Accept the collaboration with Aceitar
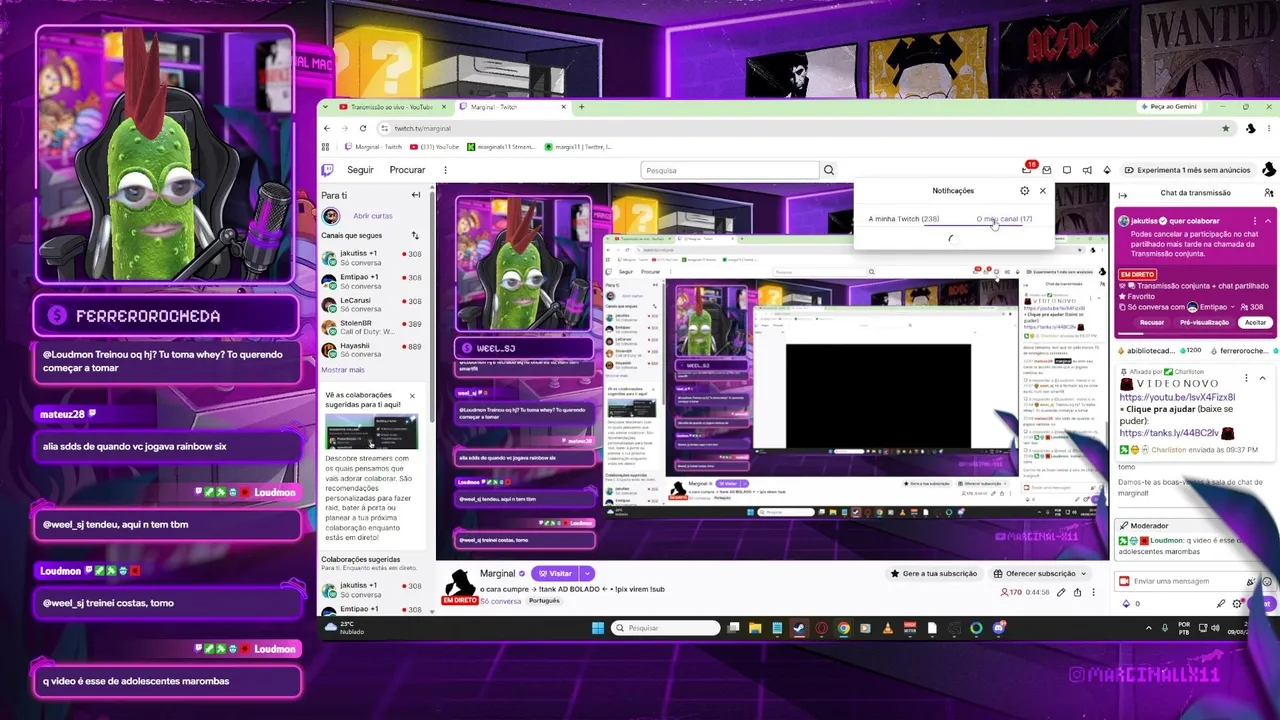 [x=1255, y=323]
